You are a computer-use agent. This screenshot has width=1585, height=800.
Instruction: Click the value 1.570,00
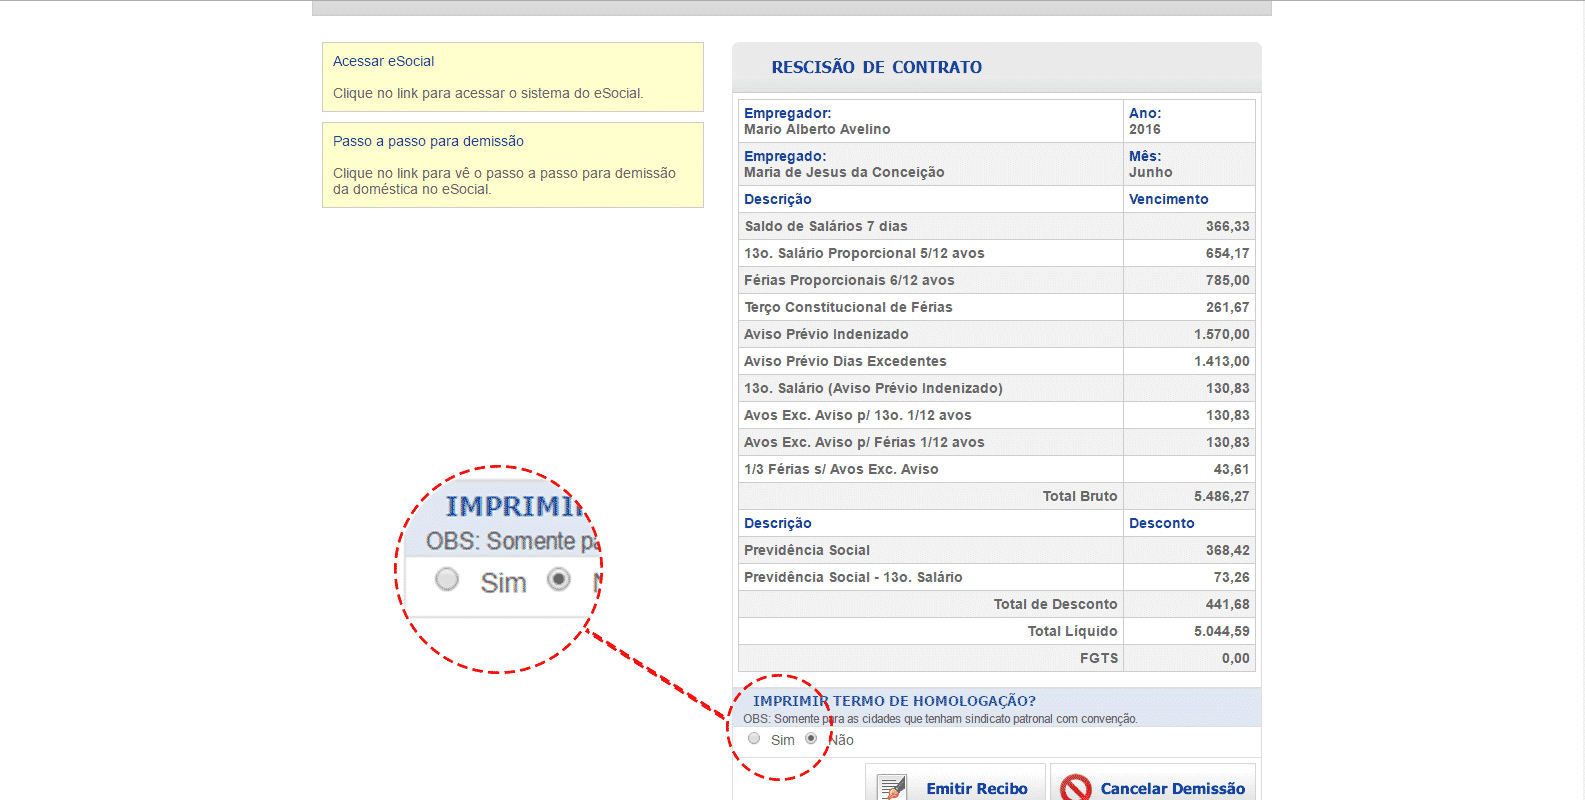[x=1221, y=334]
